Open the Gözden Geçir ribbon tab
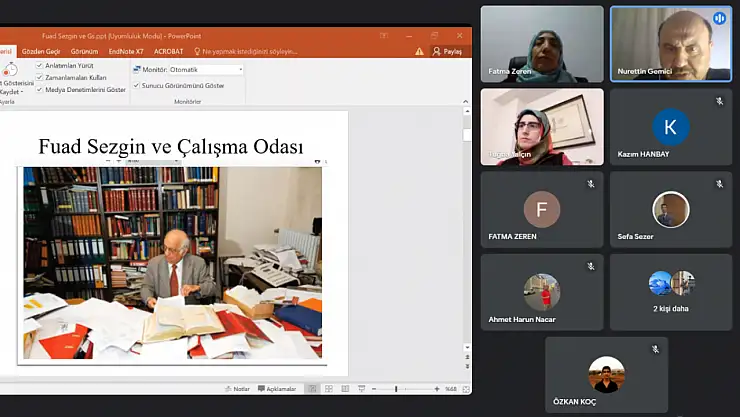This screenshot has height=417, width=740. (x=41, y=51)
